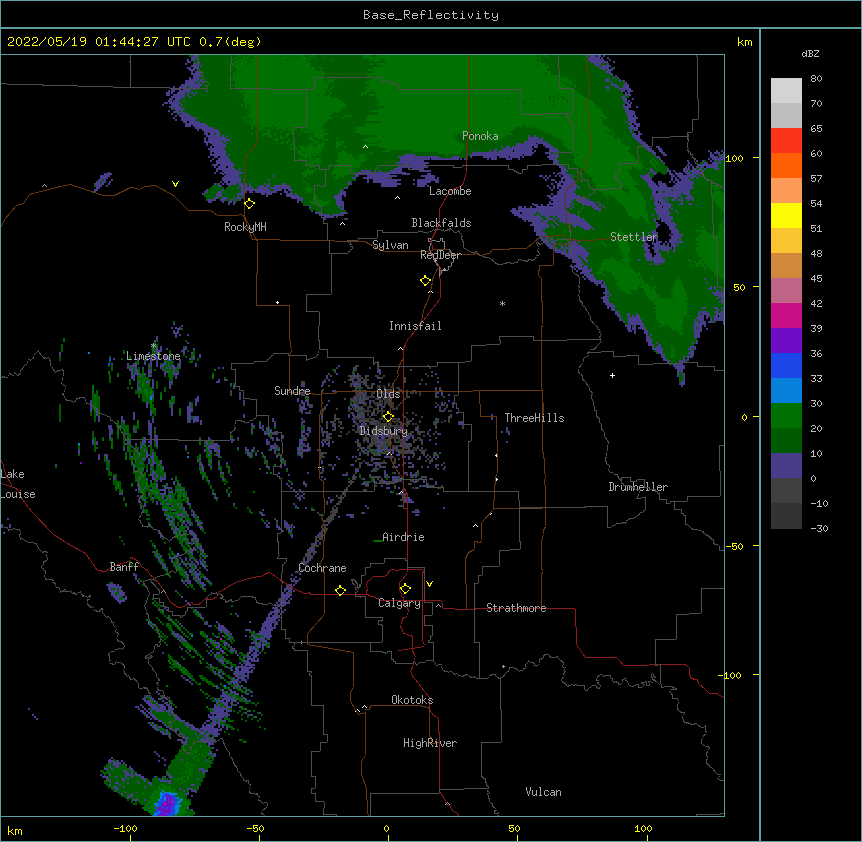Click the intense purple reflectivity core at bottom left

tap(168, 804)
